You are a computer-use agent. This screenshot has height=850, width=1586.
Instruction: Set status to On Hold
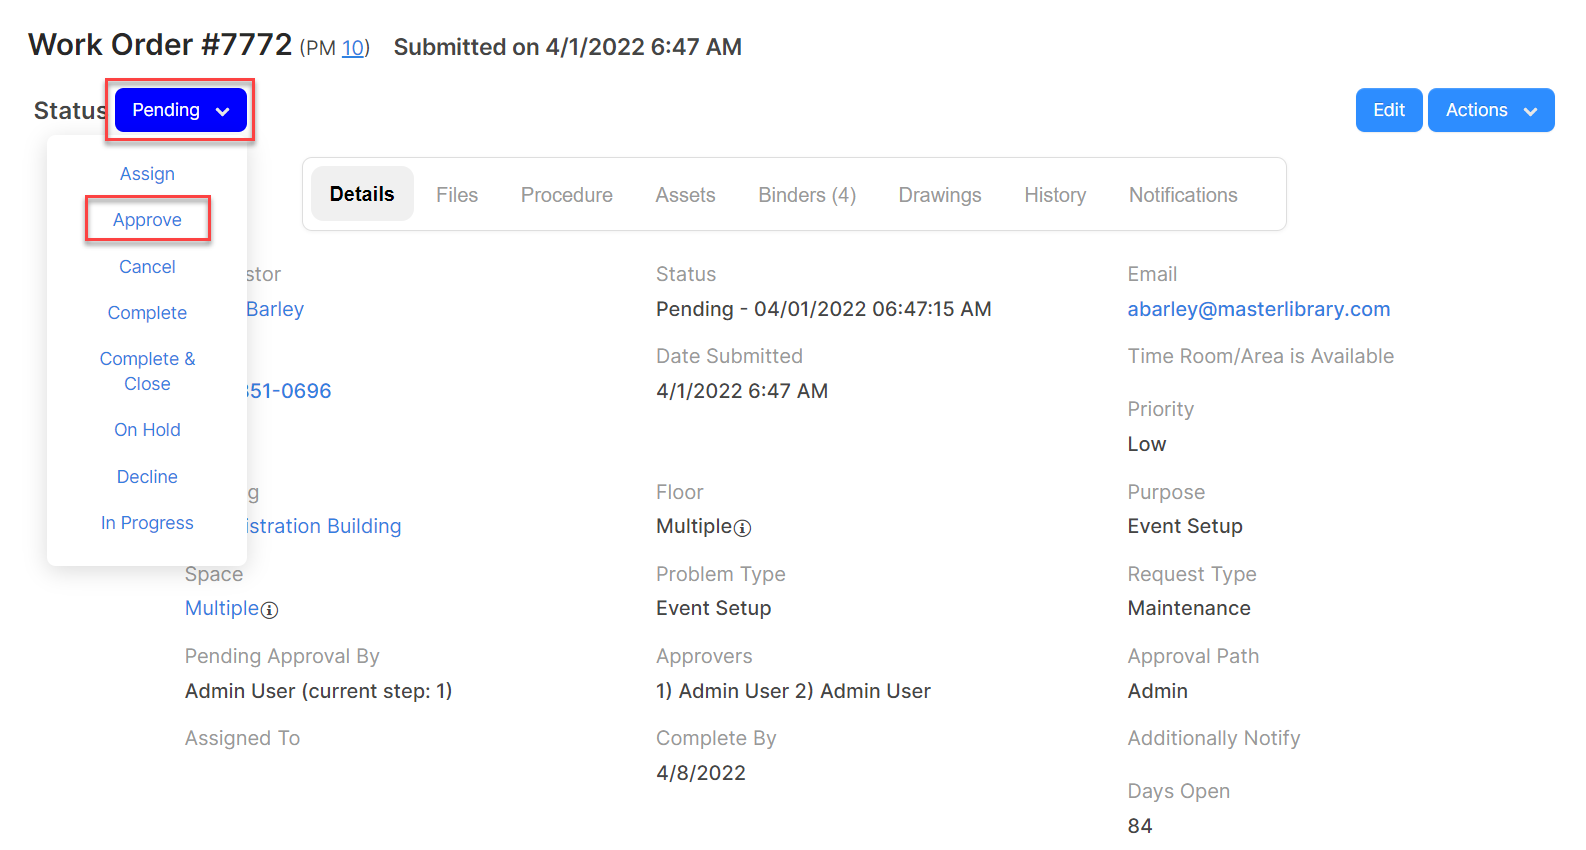click(x=147, y=430)
